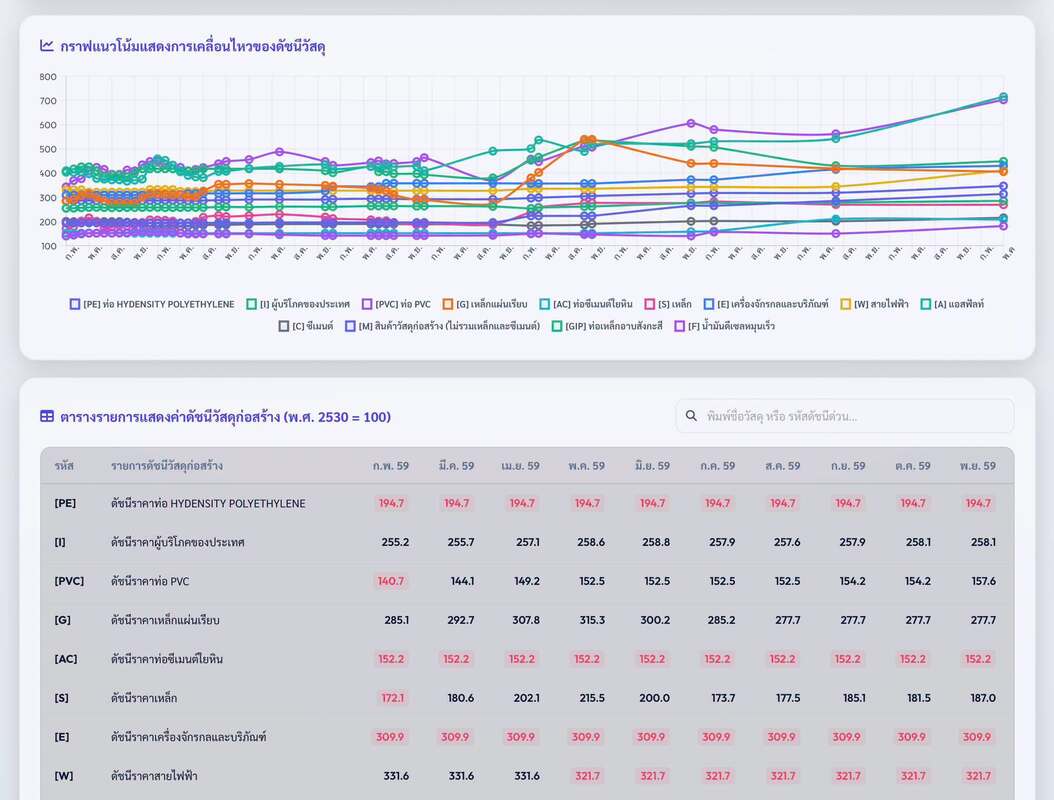
Task: Hide the [G] เหล็กแผ่นเรียบ series in legend
Action: coord(485,305)
